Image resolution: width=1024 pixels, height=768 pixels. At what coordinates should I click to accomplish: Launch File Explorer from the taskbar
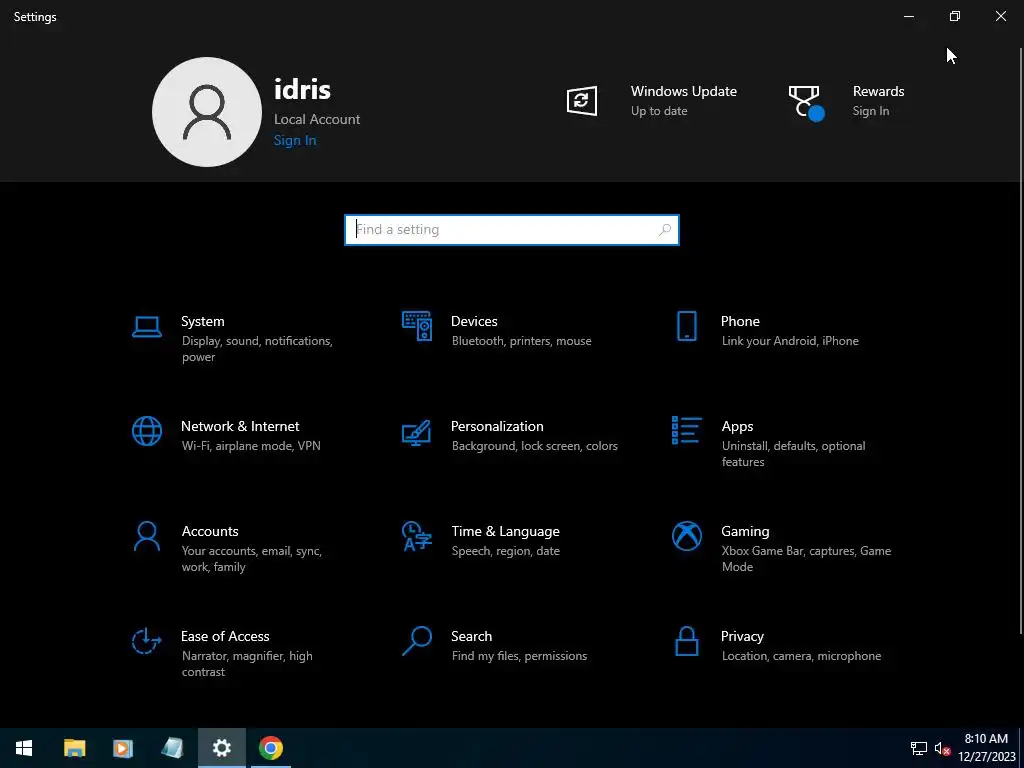coord(74,748)
